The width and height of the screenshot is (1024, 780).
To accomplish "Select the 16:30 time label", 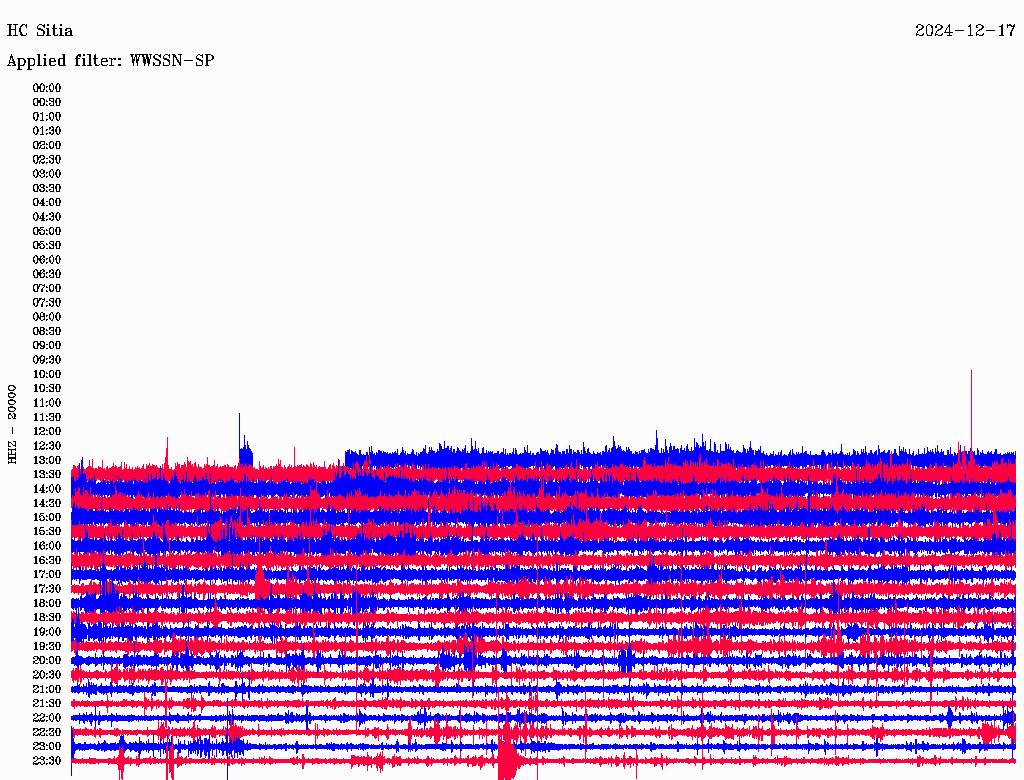I will pyautogui.click(x=47, y=561).
